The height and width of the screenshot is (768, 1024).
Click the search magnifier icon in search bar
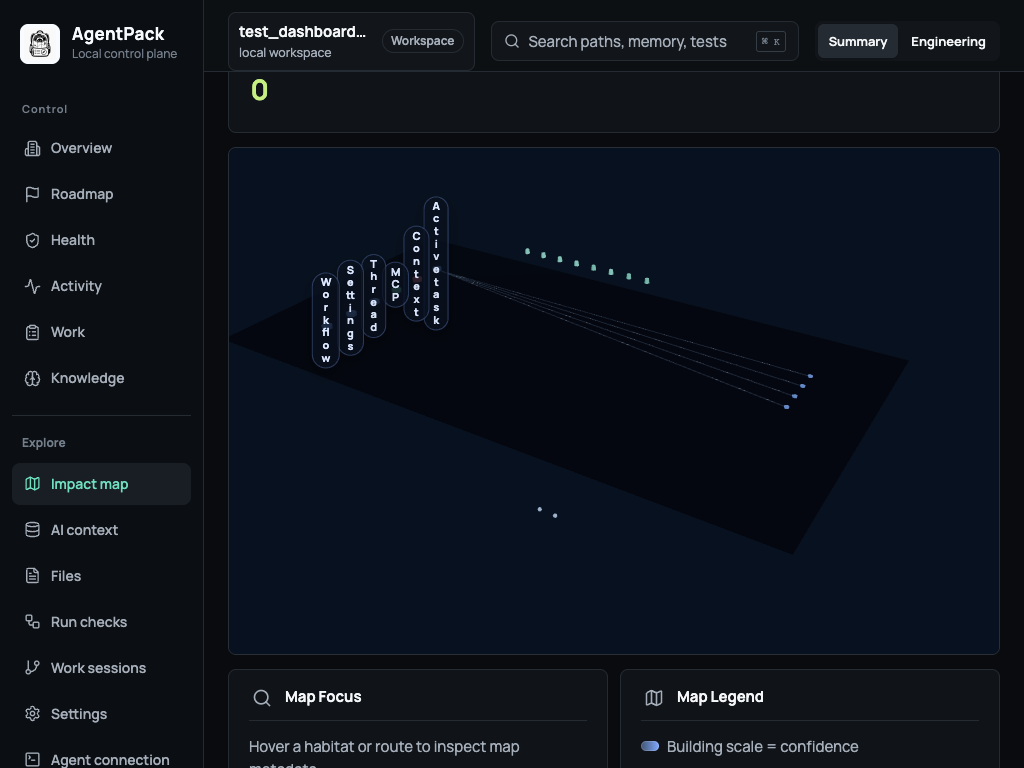[x=512, y=41]
